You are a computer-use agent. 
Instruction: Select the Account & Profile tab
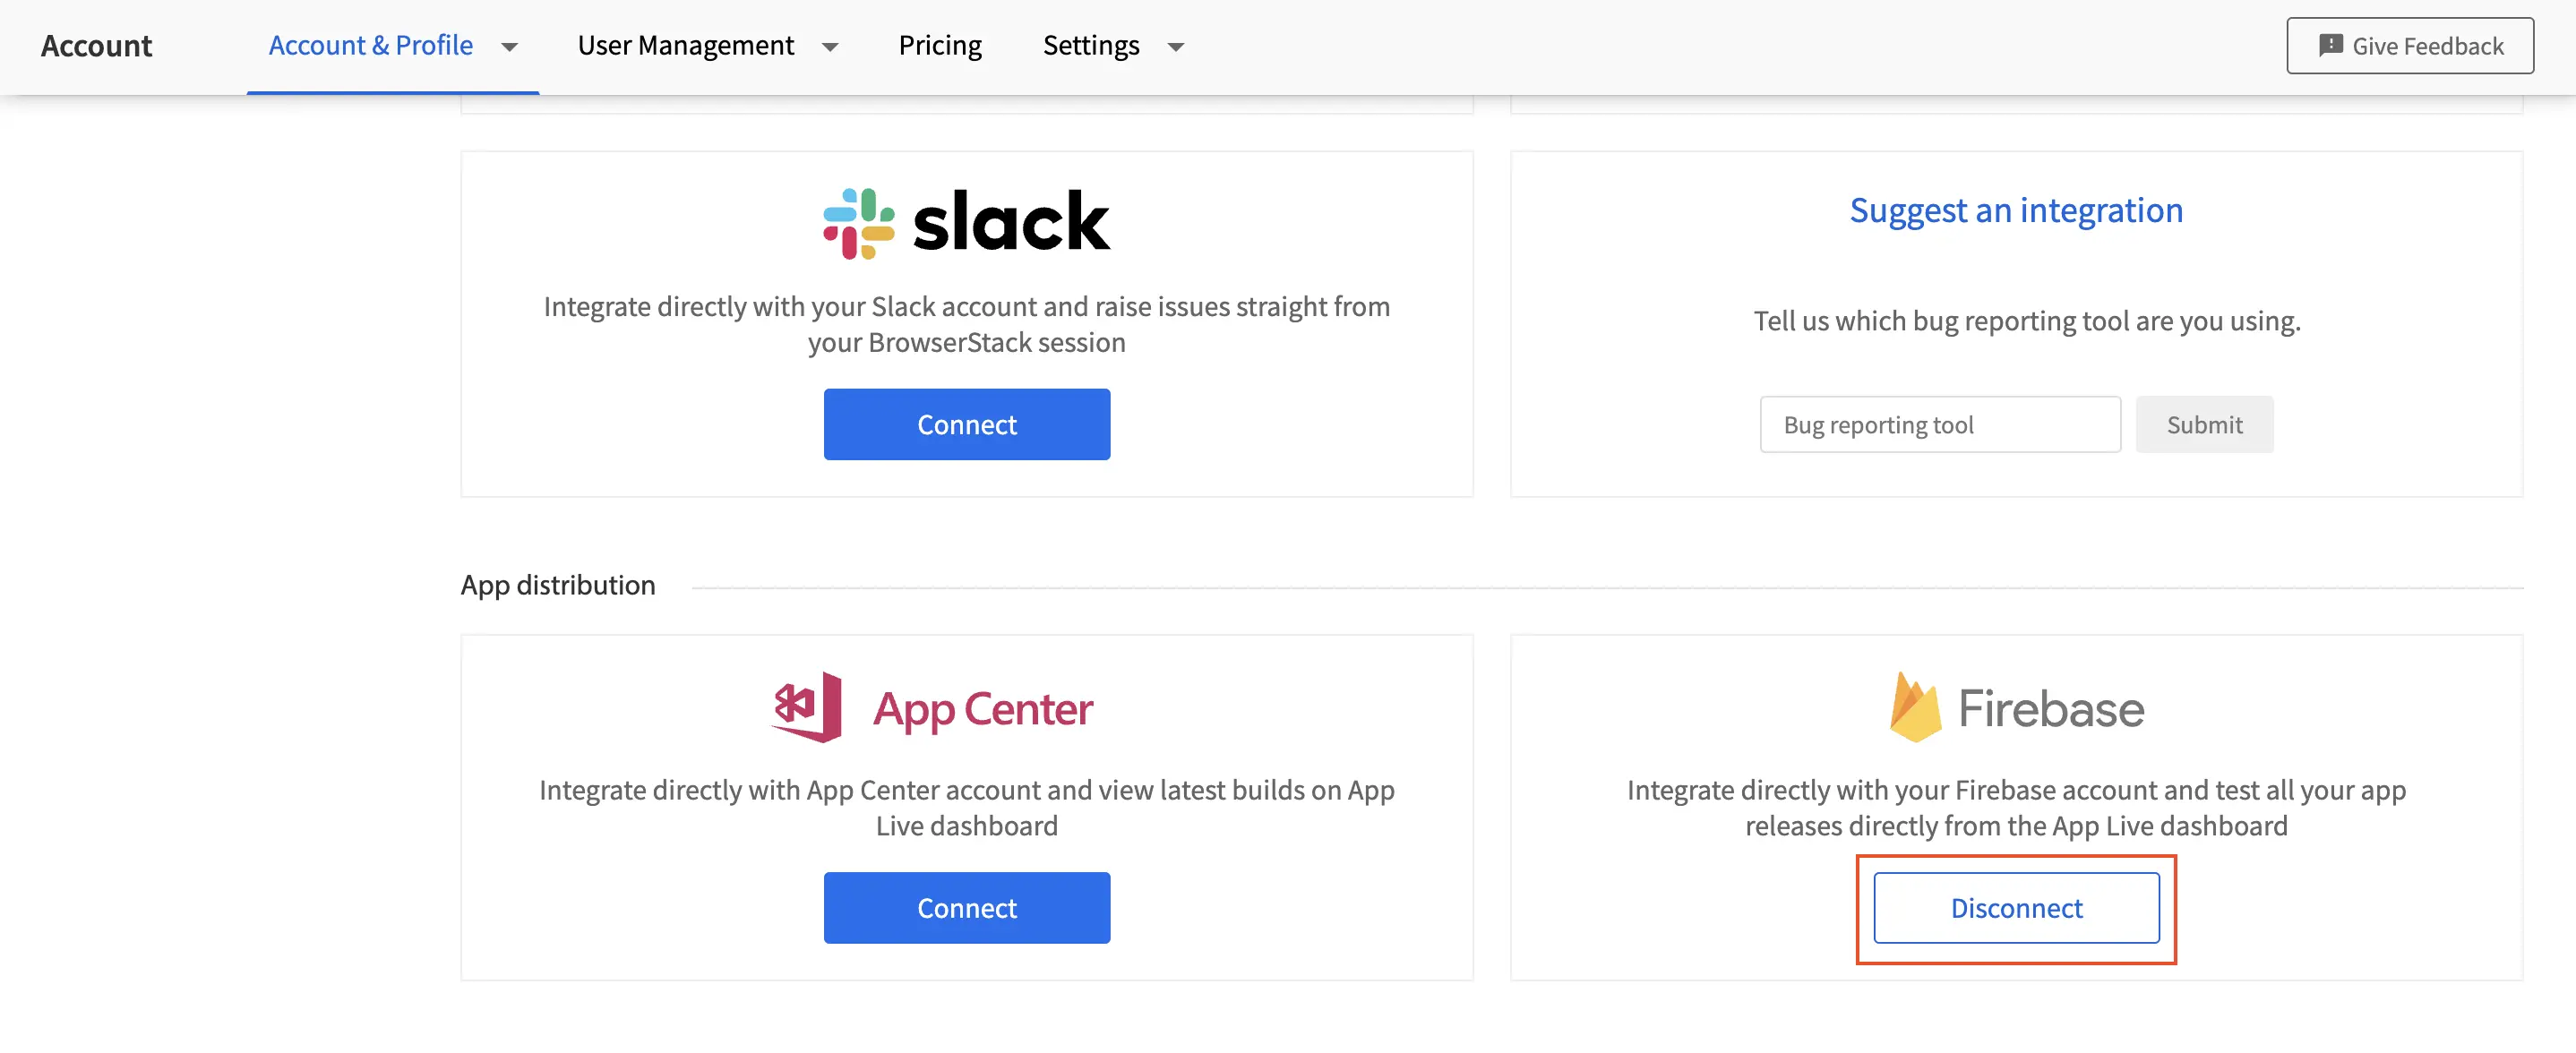(x=370, y=46)
